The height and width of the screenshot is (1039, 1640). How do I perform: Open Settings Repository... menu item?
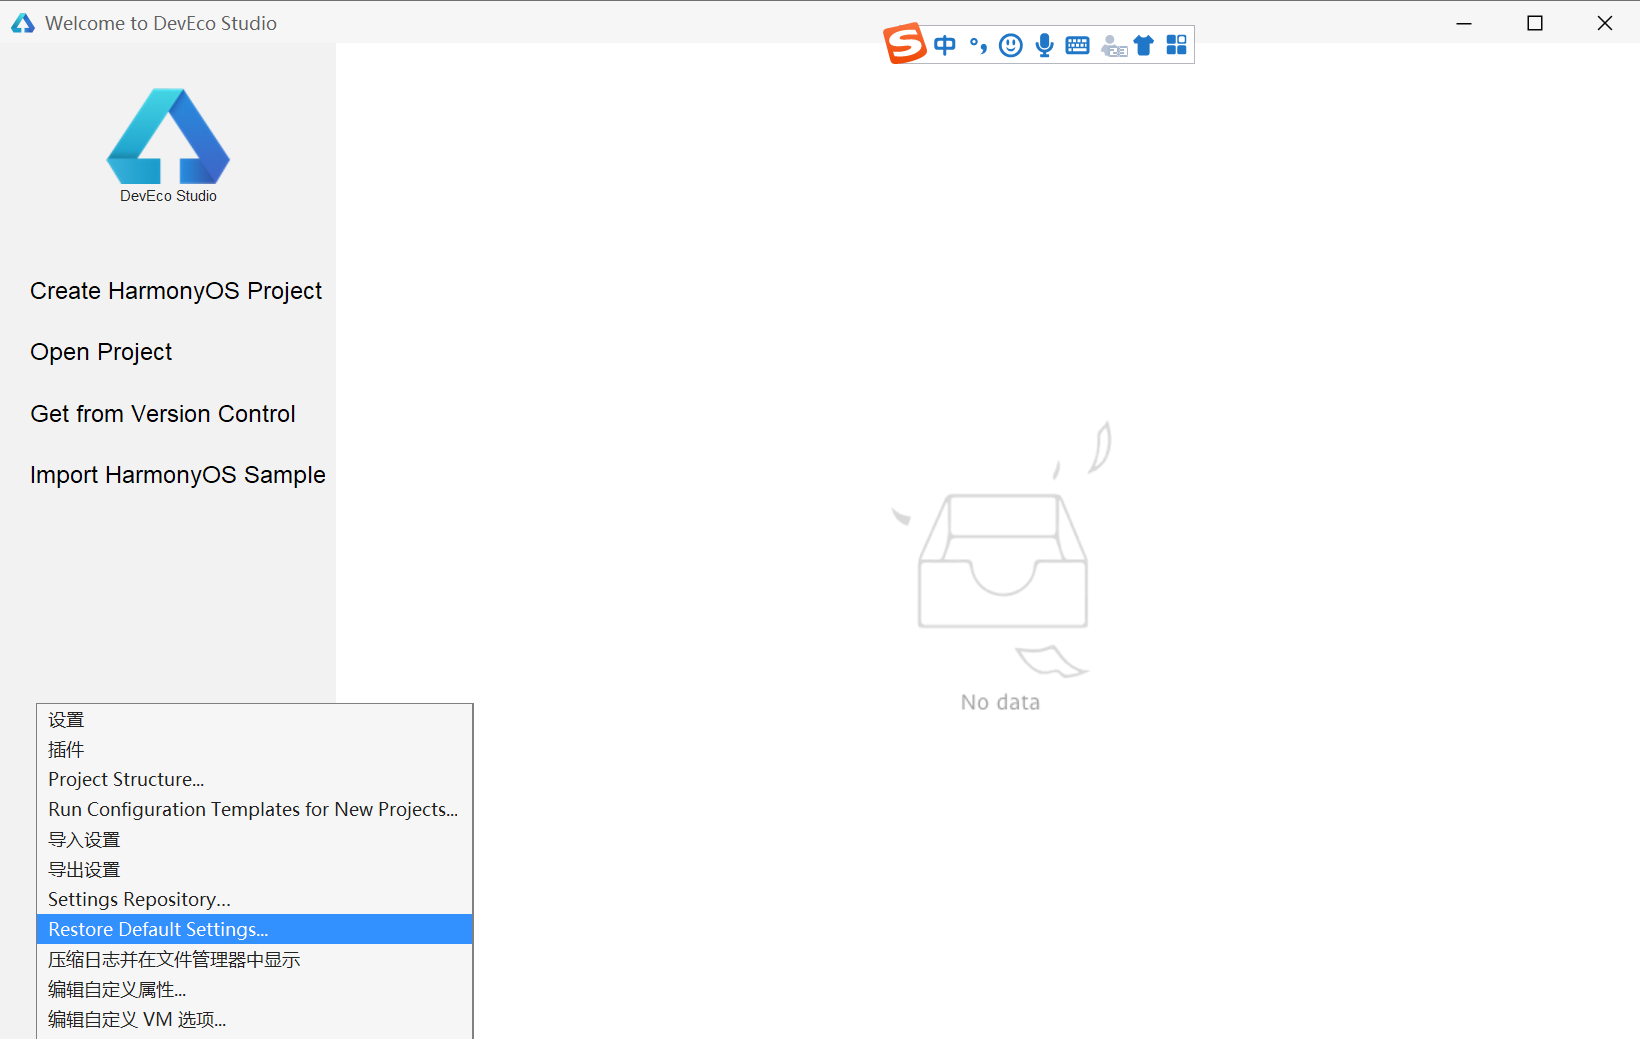[x=254, y=900]
